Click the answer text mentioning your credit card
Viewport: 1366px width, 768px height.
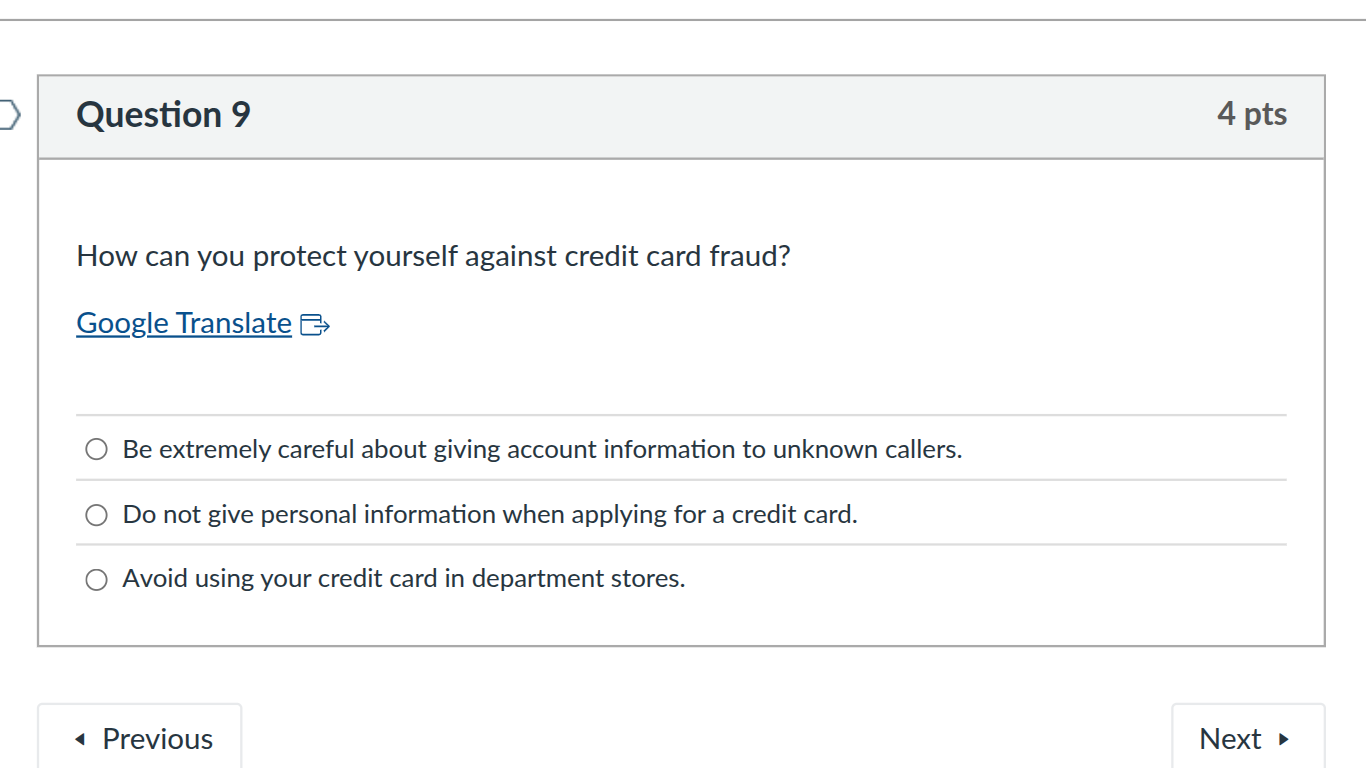coord(404,579)
